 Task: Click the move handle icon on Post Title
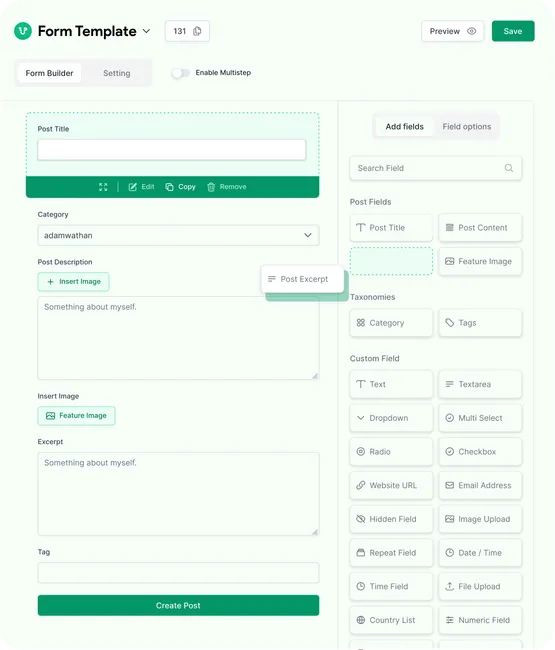103,187
